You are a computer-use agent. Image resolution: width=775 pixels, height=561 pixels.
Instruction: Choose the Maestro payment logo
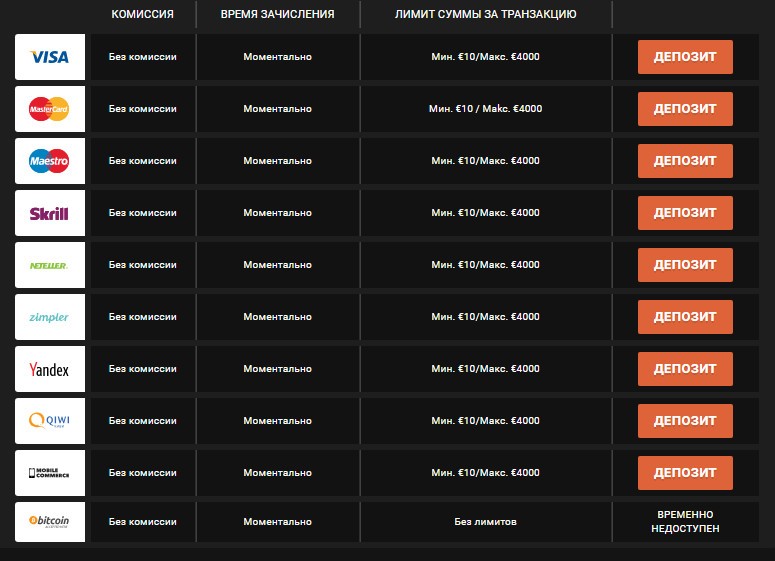[50, 161]
